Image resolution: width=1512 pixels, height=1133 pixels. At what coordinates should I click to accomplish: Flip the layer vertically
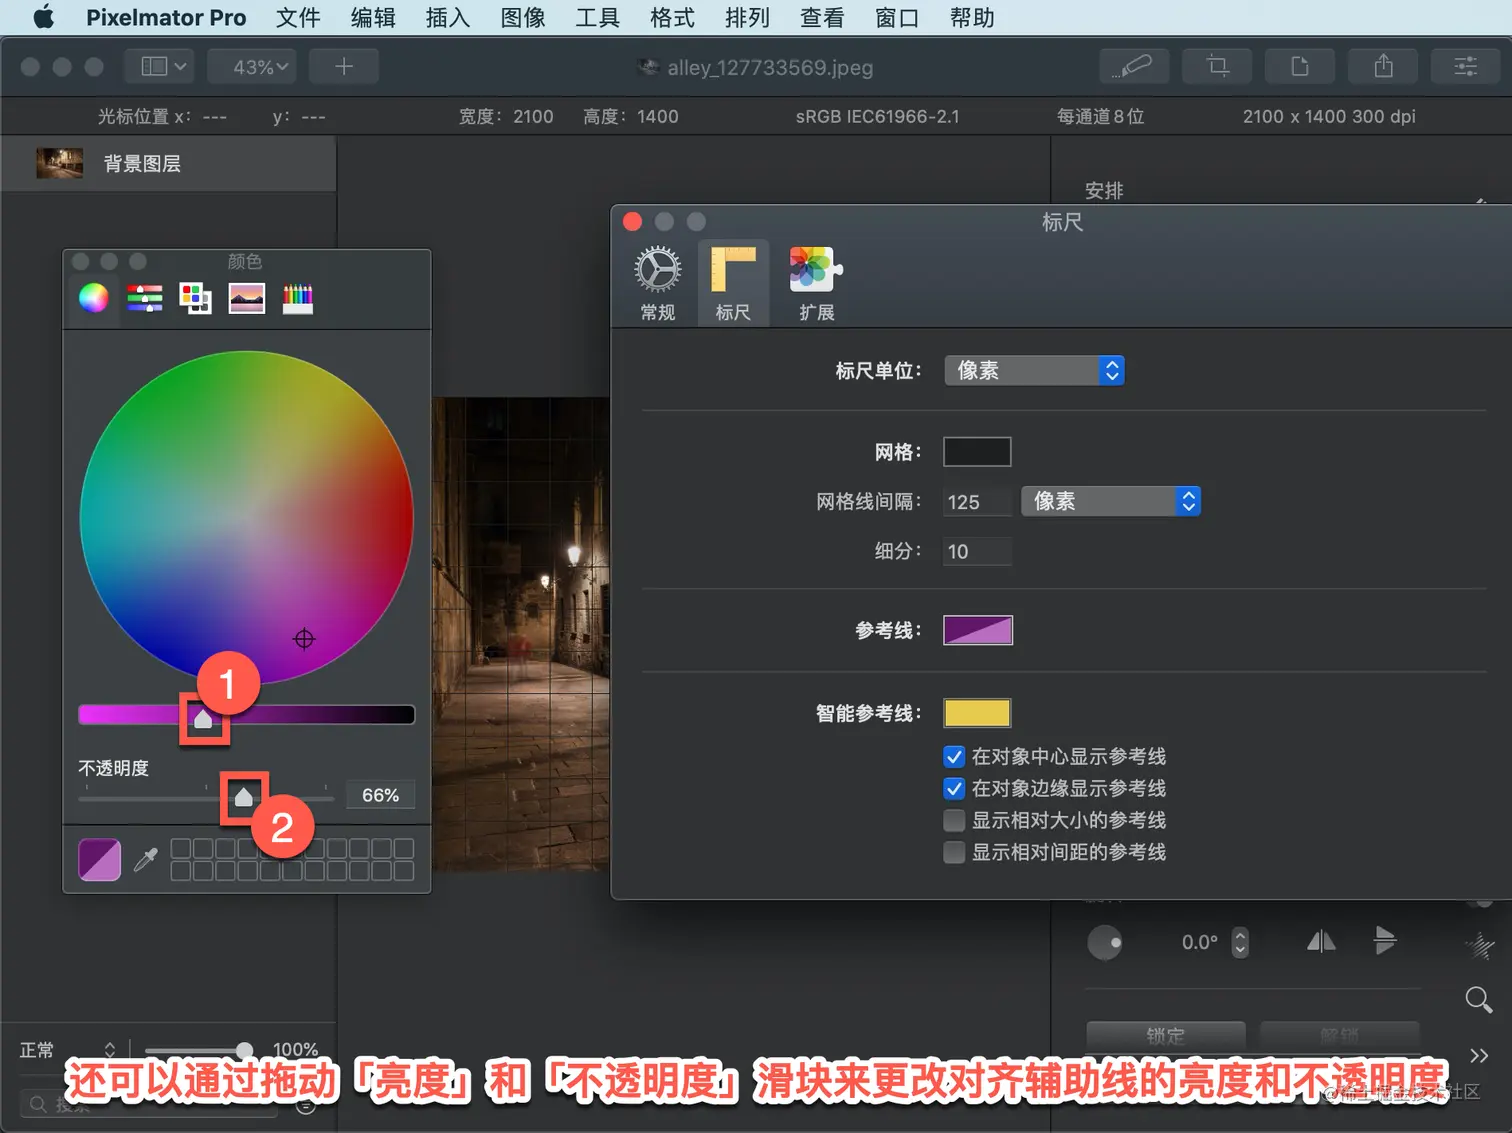(1385, 940)
